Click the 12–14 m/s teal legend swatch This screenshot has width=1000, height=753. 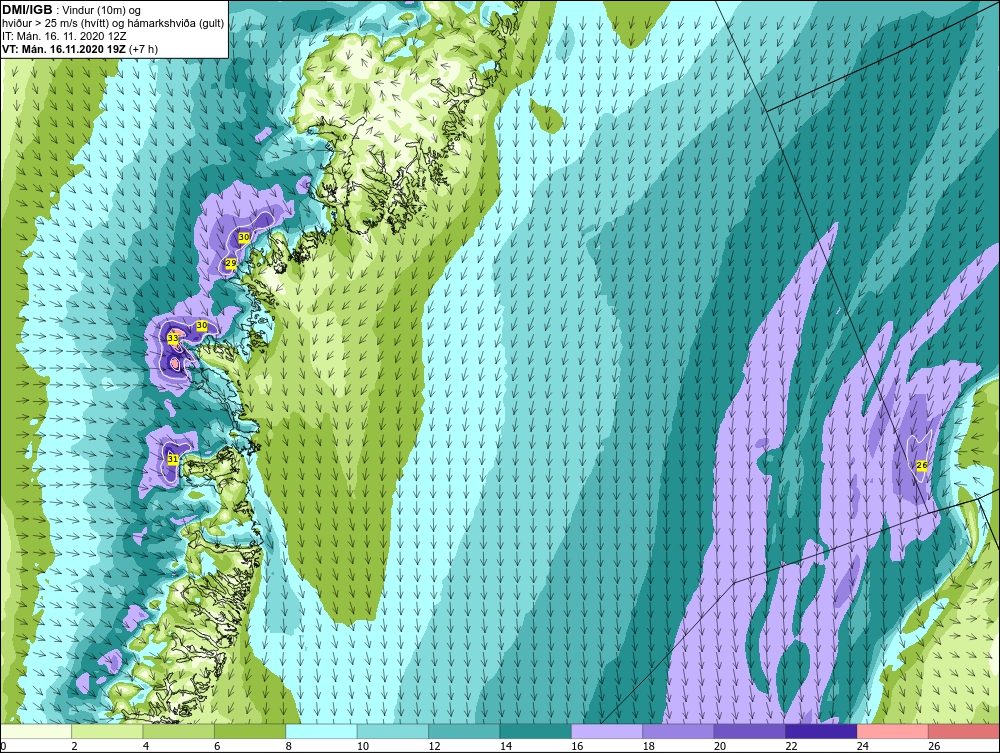[x=464, y=731]
